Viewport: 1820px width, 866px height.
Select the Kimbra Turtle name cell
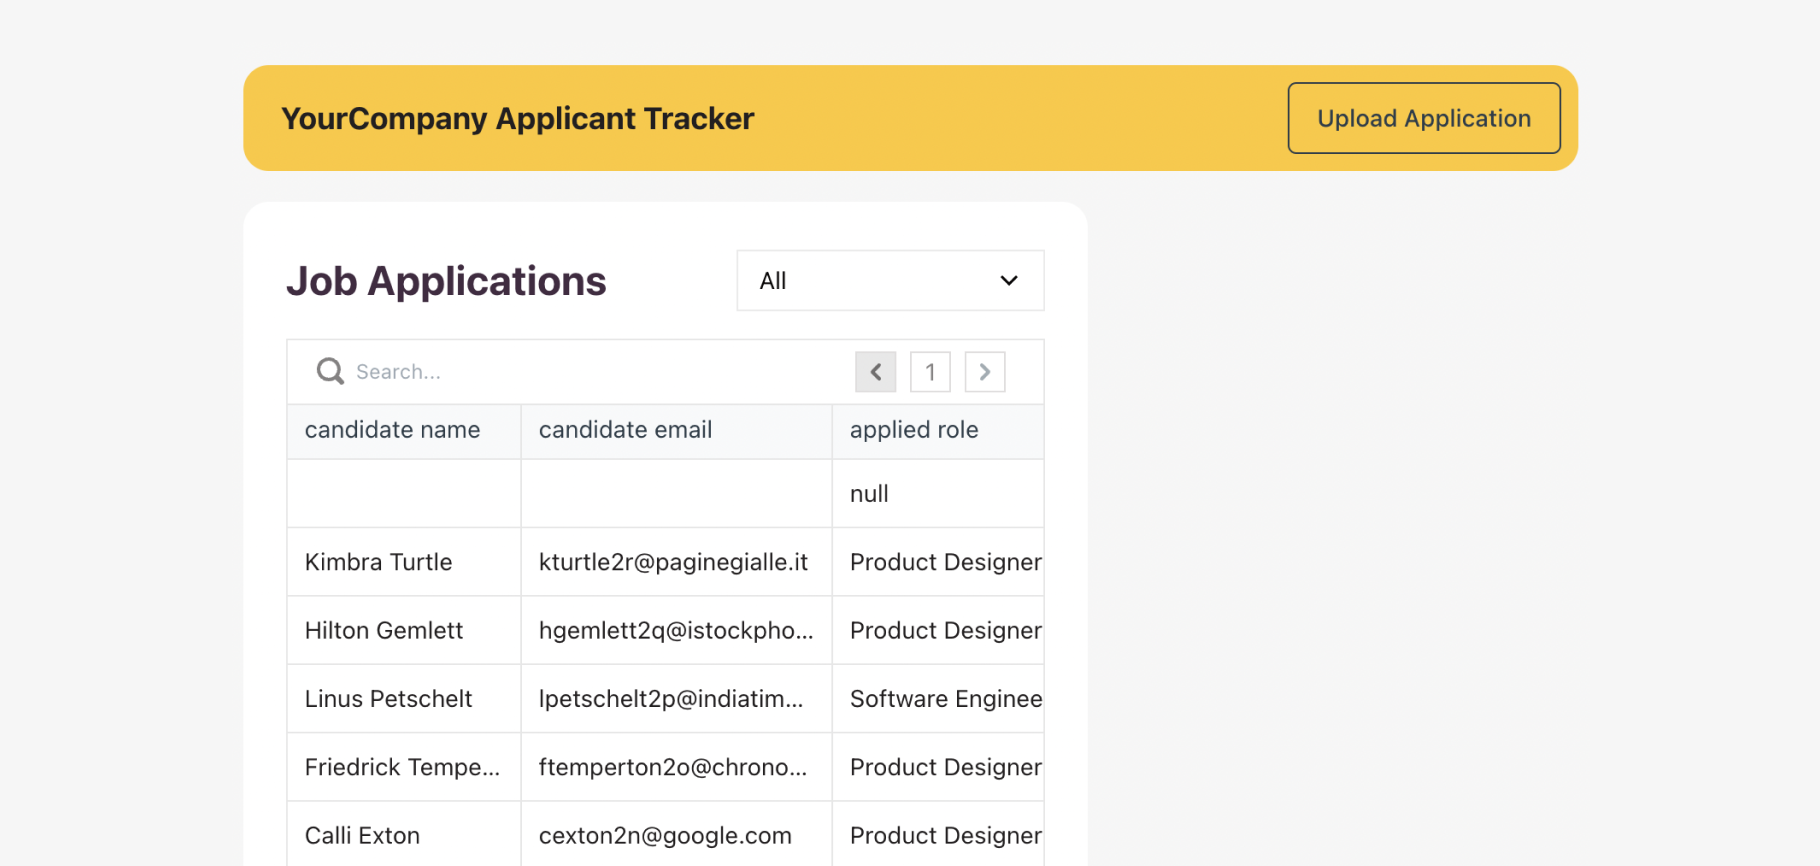[x=404, y=562]
